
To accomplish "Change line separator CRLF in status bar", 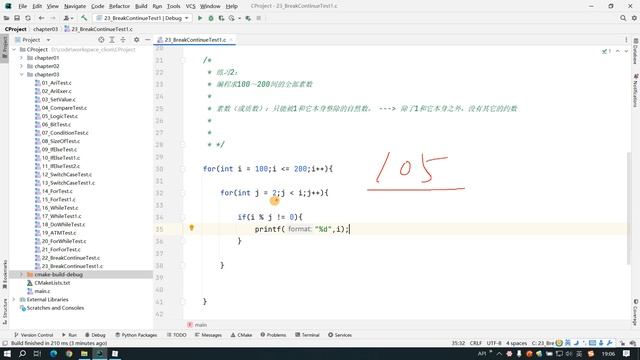I will click(x=476, y=343).
